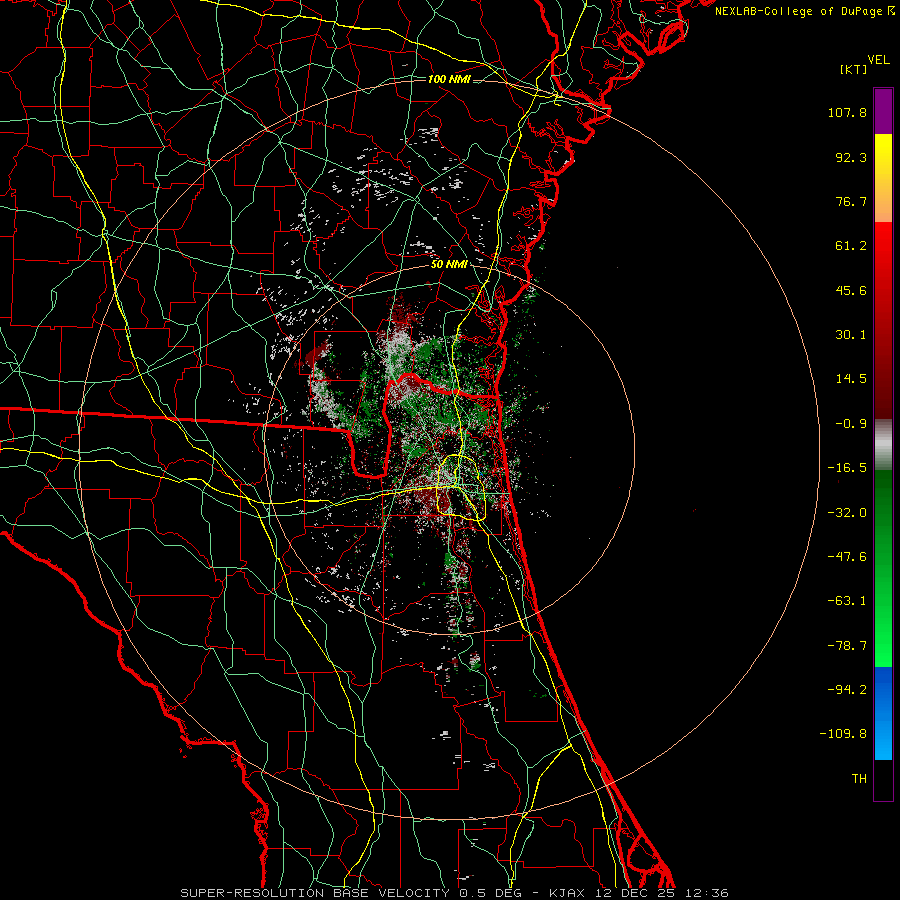Image resolution: width=900 pixels, height=900 pixels.
Task: Click the 30.1 legend value
Action: [x=851, y=335]
